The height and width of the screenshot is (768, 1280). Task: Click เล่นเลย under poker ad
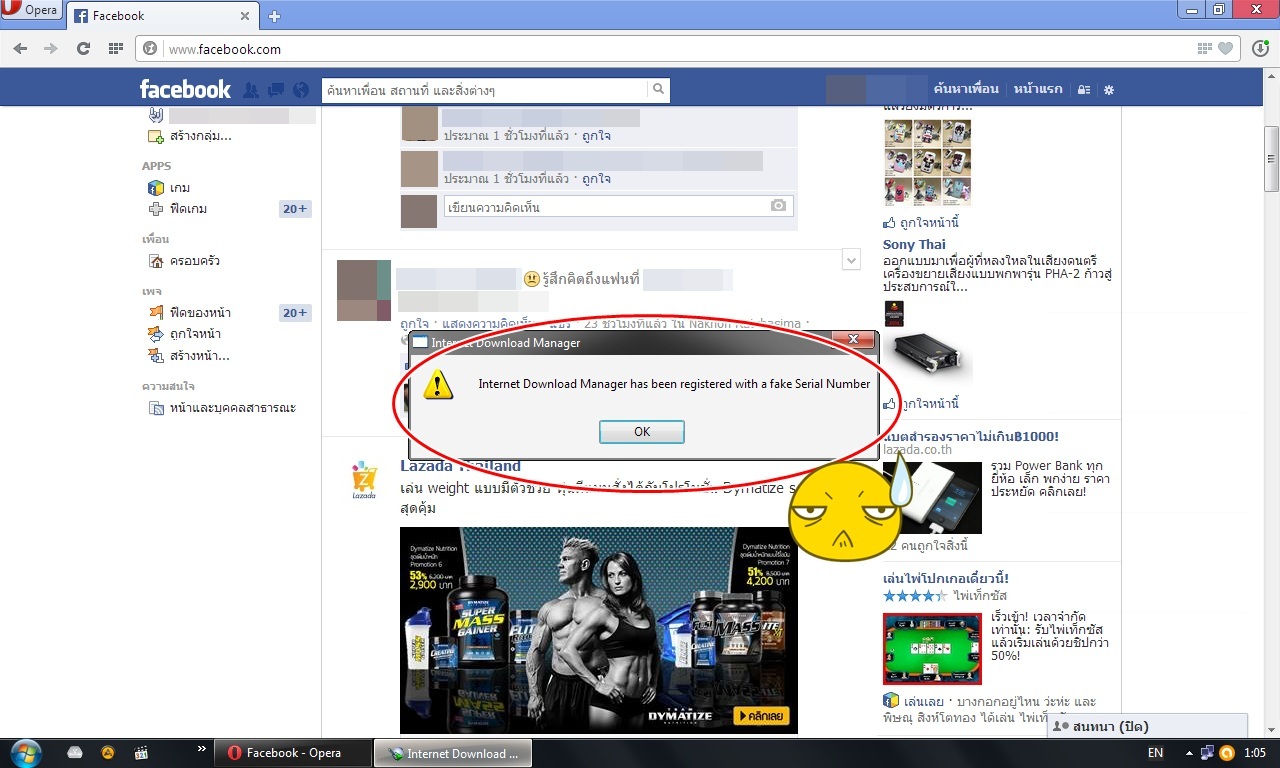tap(924, 701)
